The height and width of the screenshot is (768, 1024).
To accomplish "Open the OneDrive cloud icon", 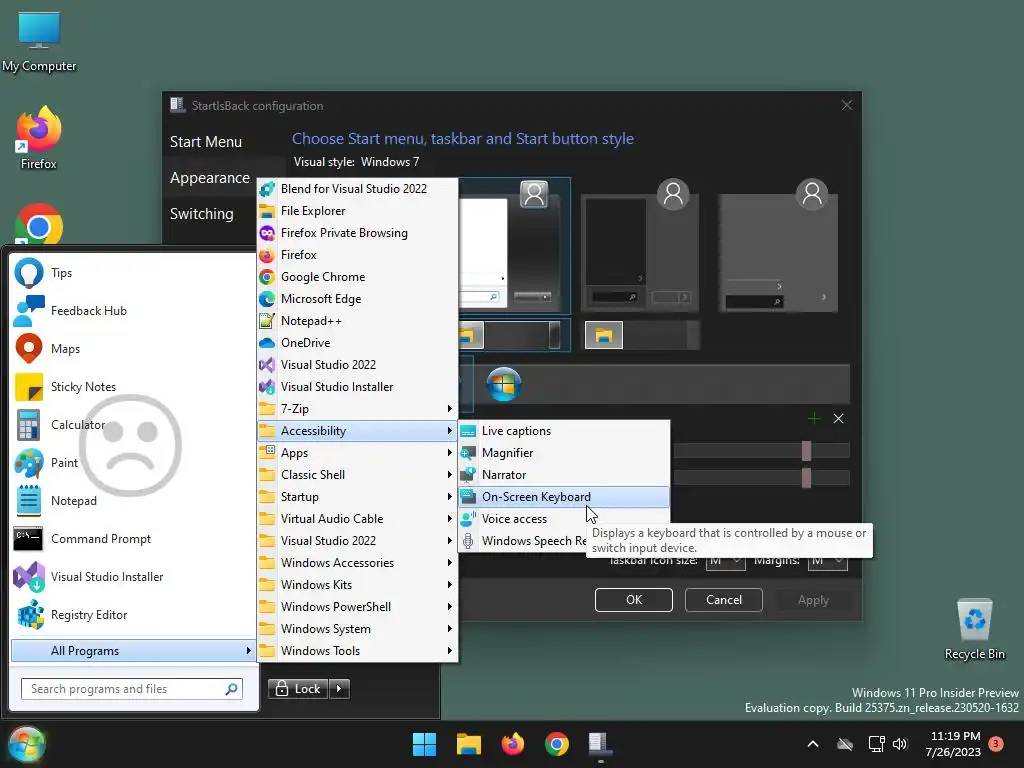I will pos(266,343).
